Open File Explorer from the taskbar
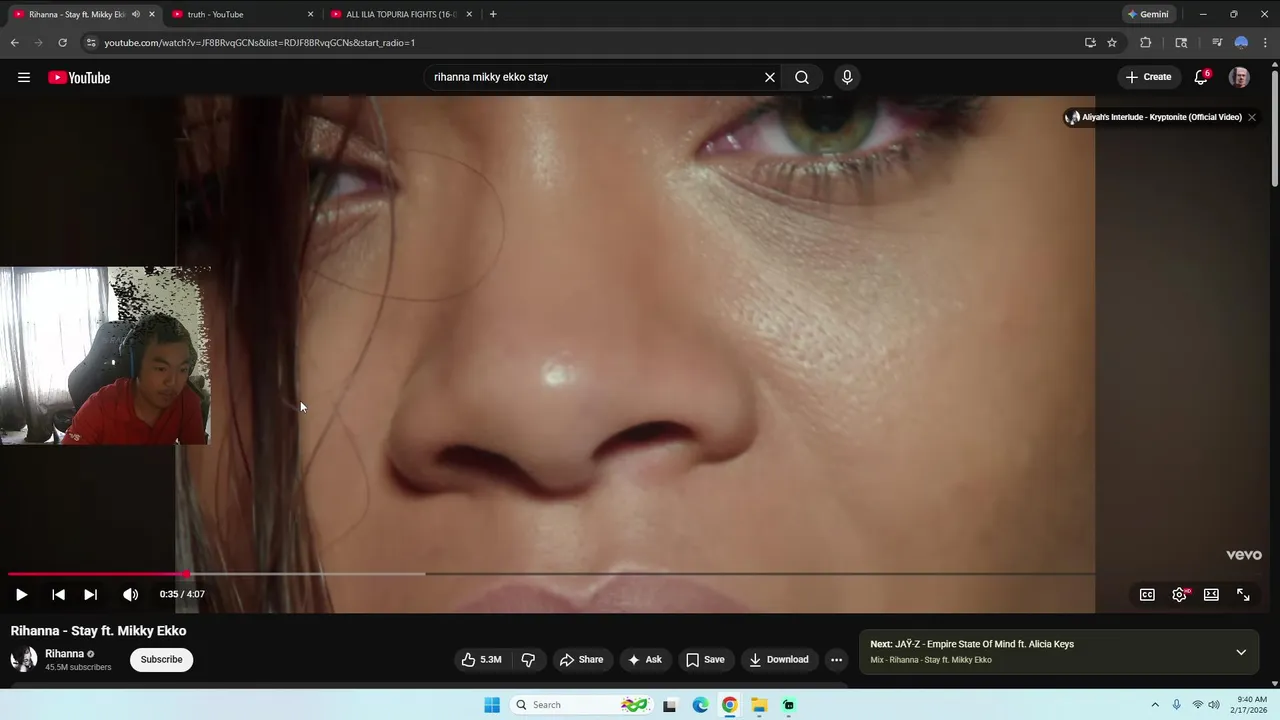 759,705
